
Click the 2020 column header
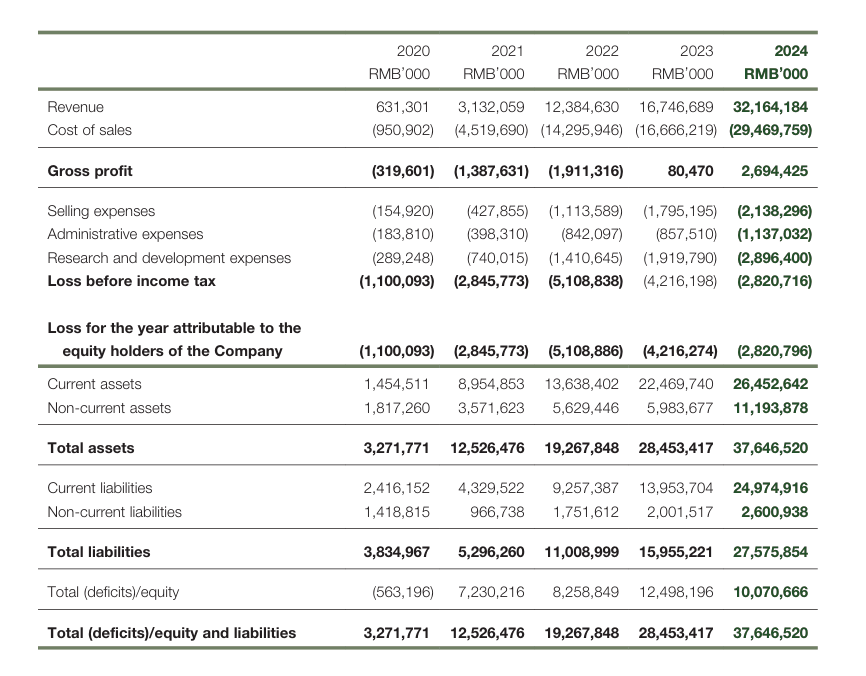pos(413,51)
